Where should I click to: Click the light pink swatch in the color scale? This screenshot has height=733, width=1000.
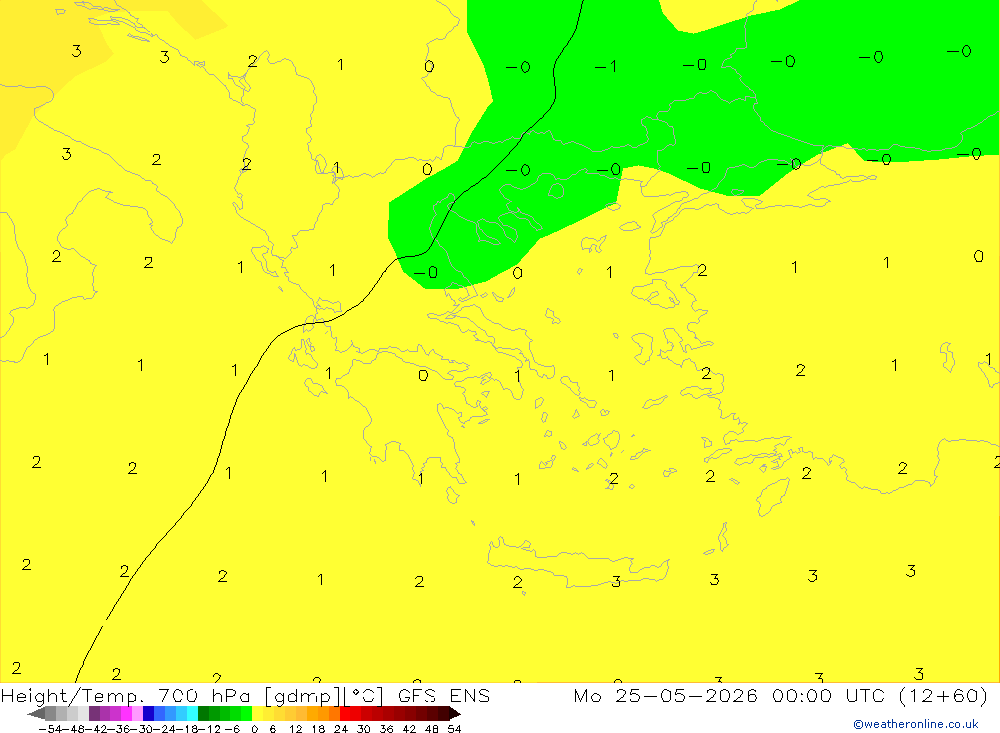(x=137, y=714)
